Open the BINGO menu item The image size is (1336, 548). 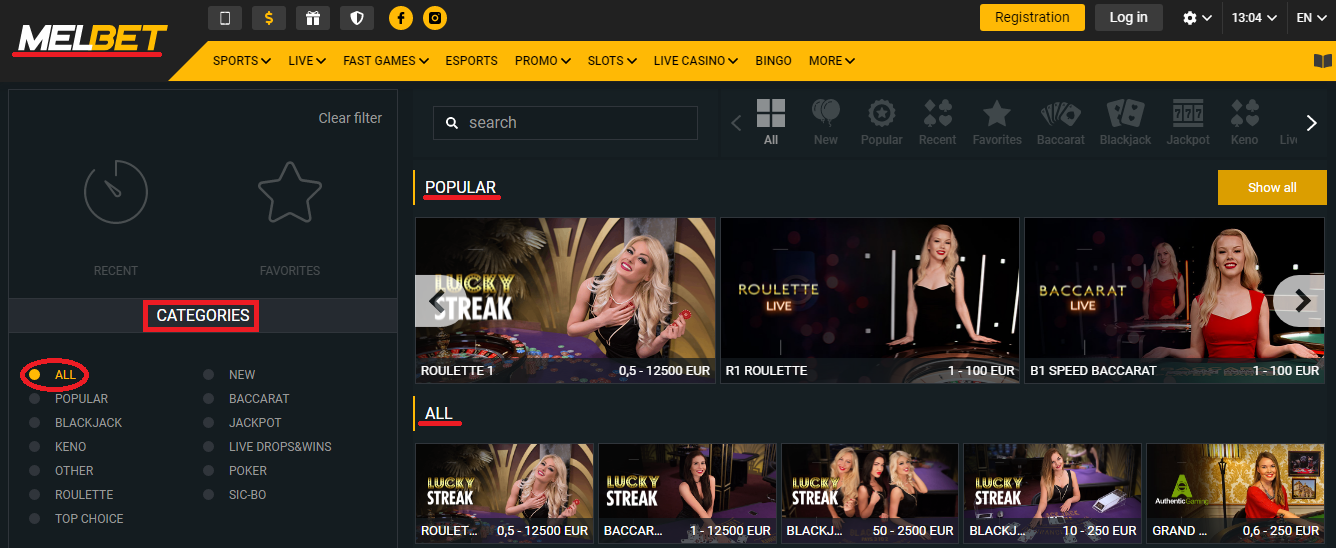click(773, 61)
